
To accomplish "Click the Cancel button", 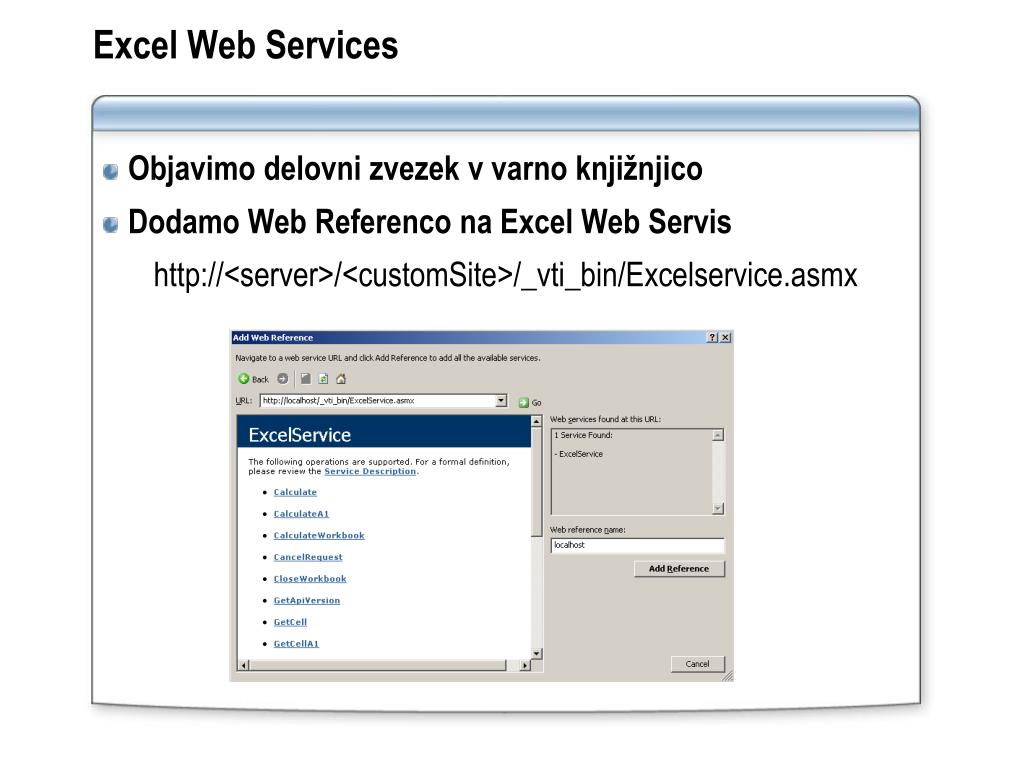I will [x=697, y=664].
